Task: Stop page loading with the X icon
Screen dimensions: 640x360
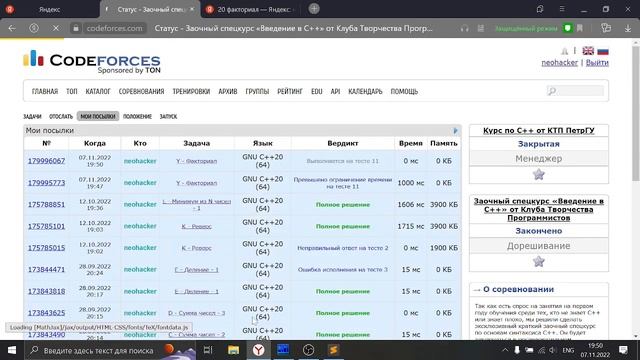Action: (56, 28)
